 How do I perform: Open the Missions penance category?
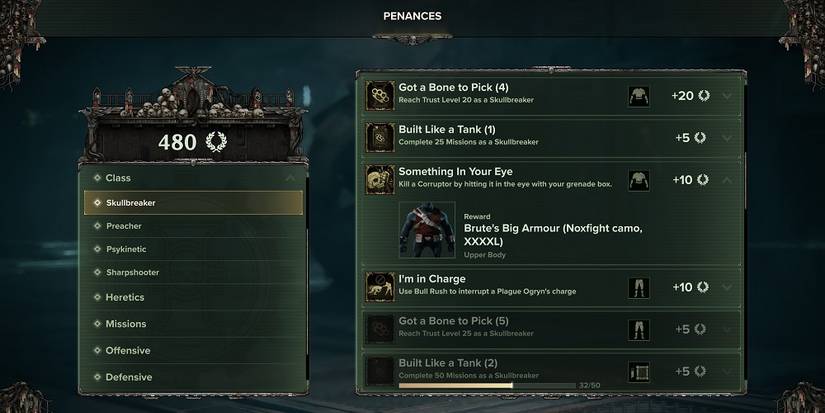click(x=126, y=324)
